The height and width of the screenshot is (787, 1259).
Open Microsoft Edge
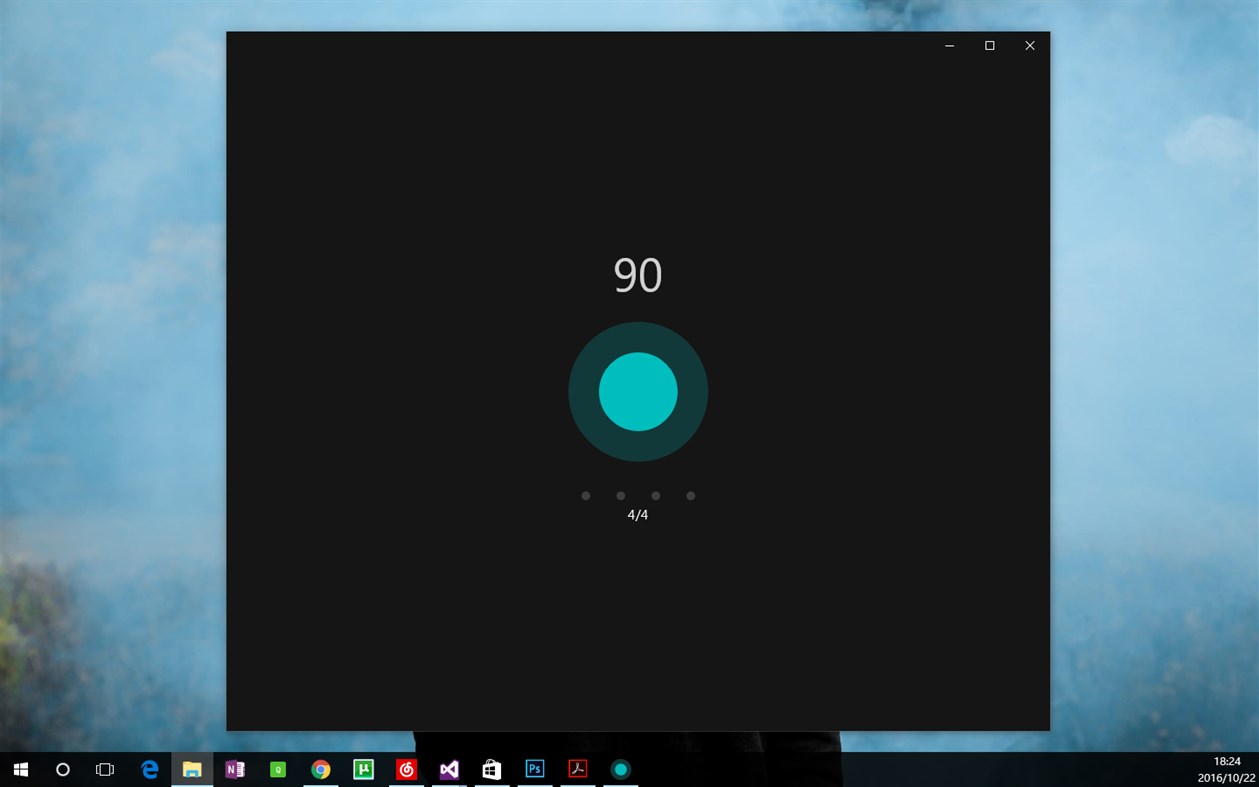coord(149,769)
